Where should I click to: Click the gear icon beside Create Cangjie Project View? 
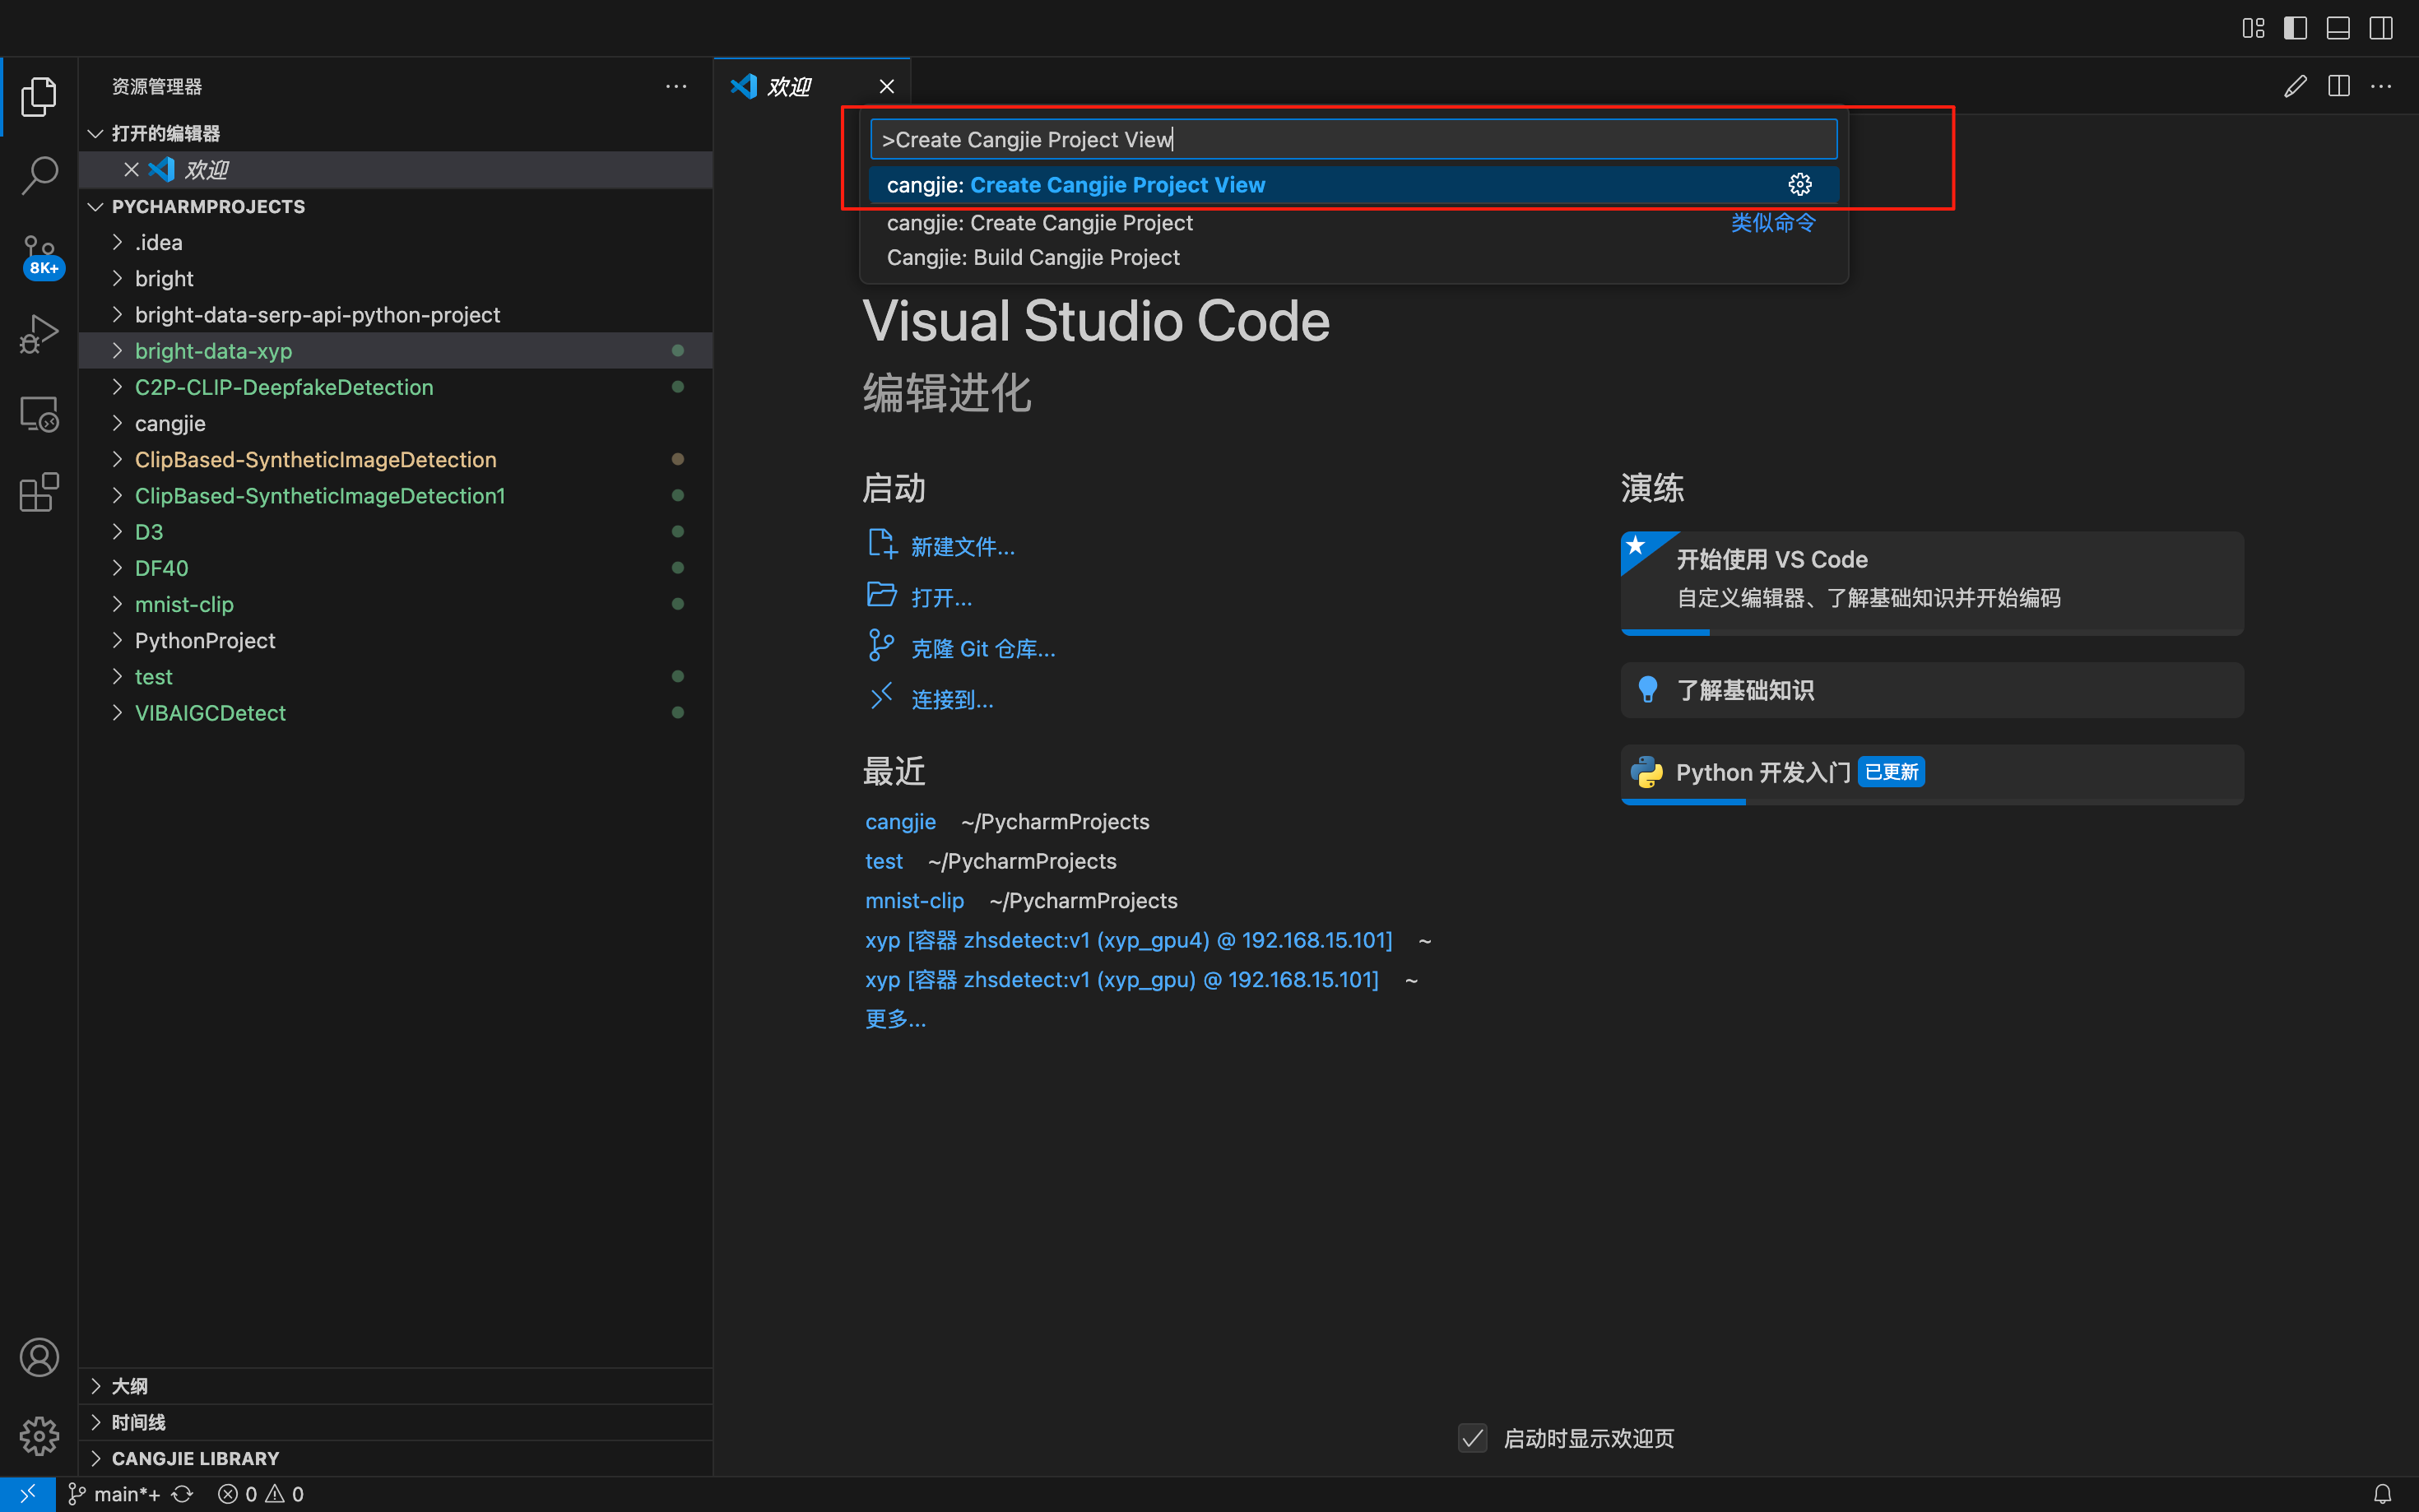(x=1799, y=185)
